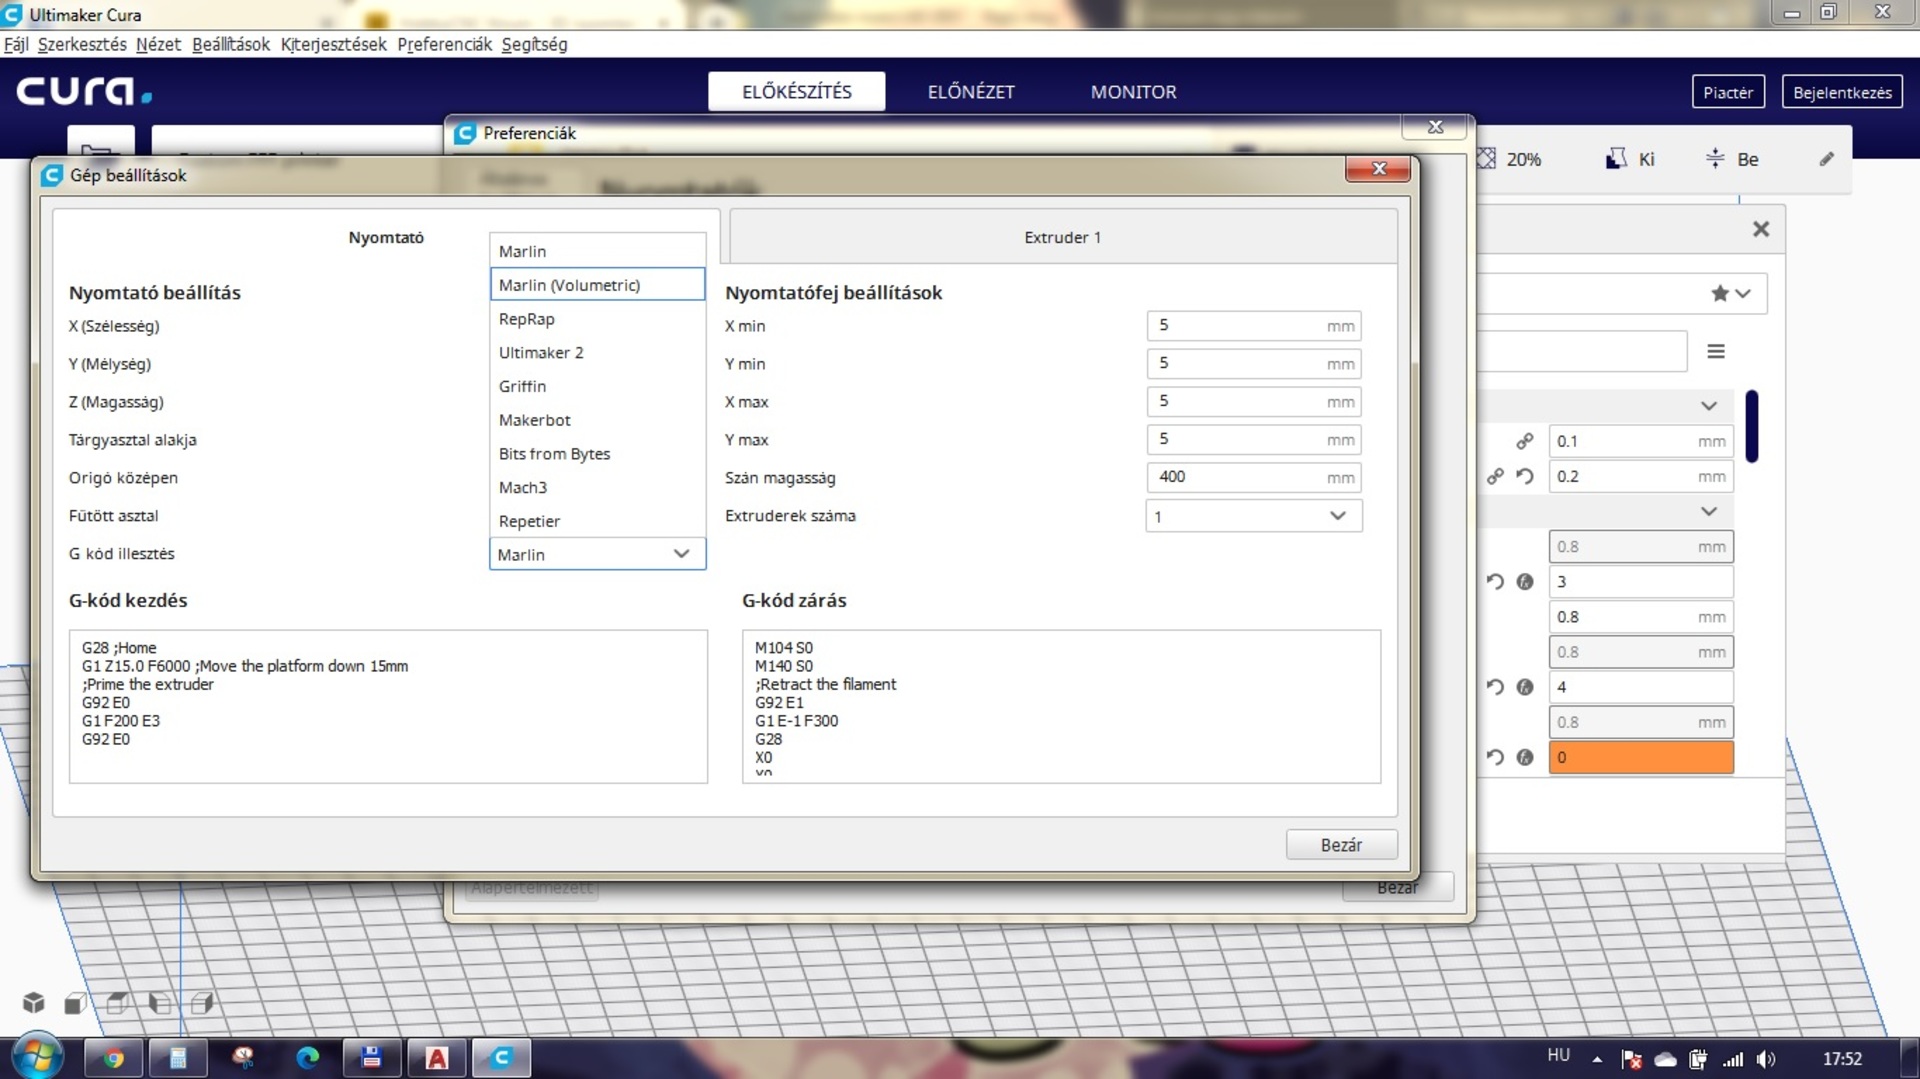Open the Beállítások menu
1920x1079 pixels.
click(x=231, y=44)
